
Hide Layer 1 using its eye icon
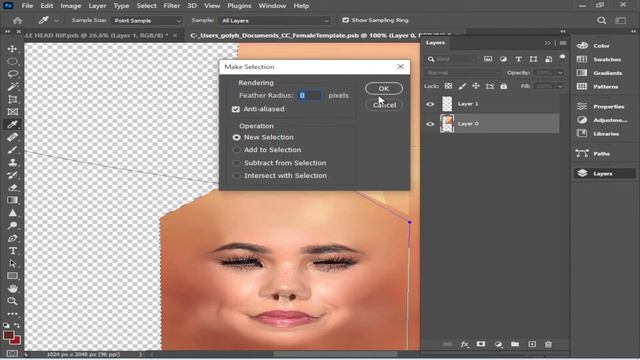coord(430,104)
